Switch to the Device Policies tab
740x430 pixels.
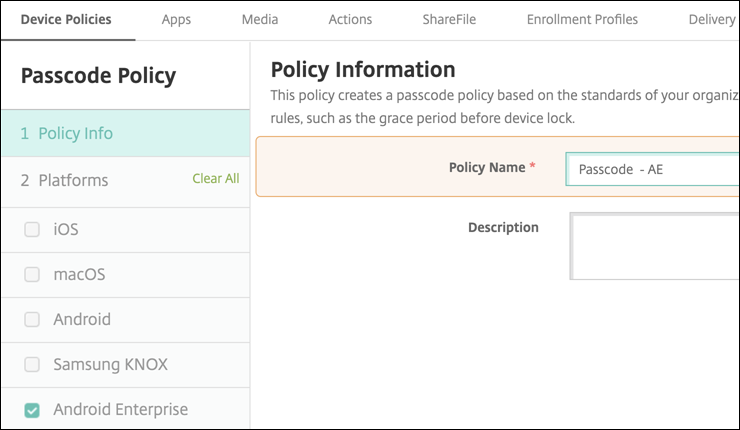67,19
